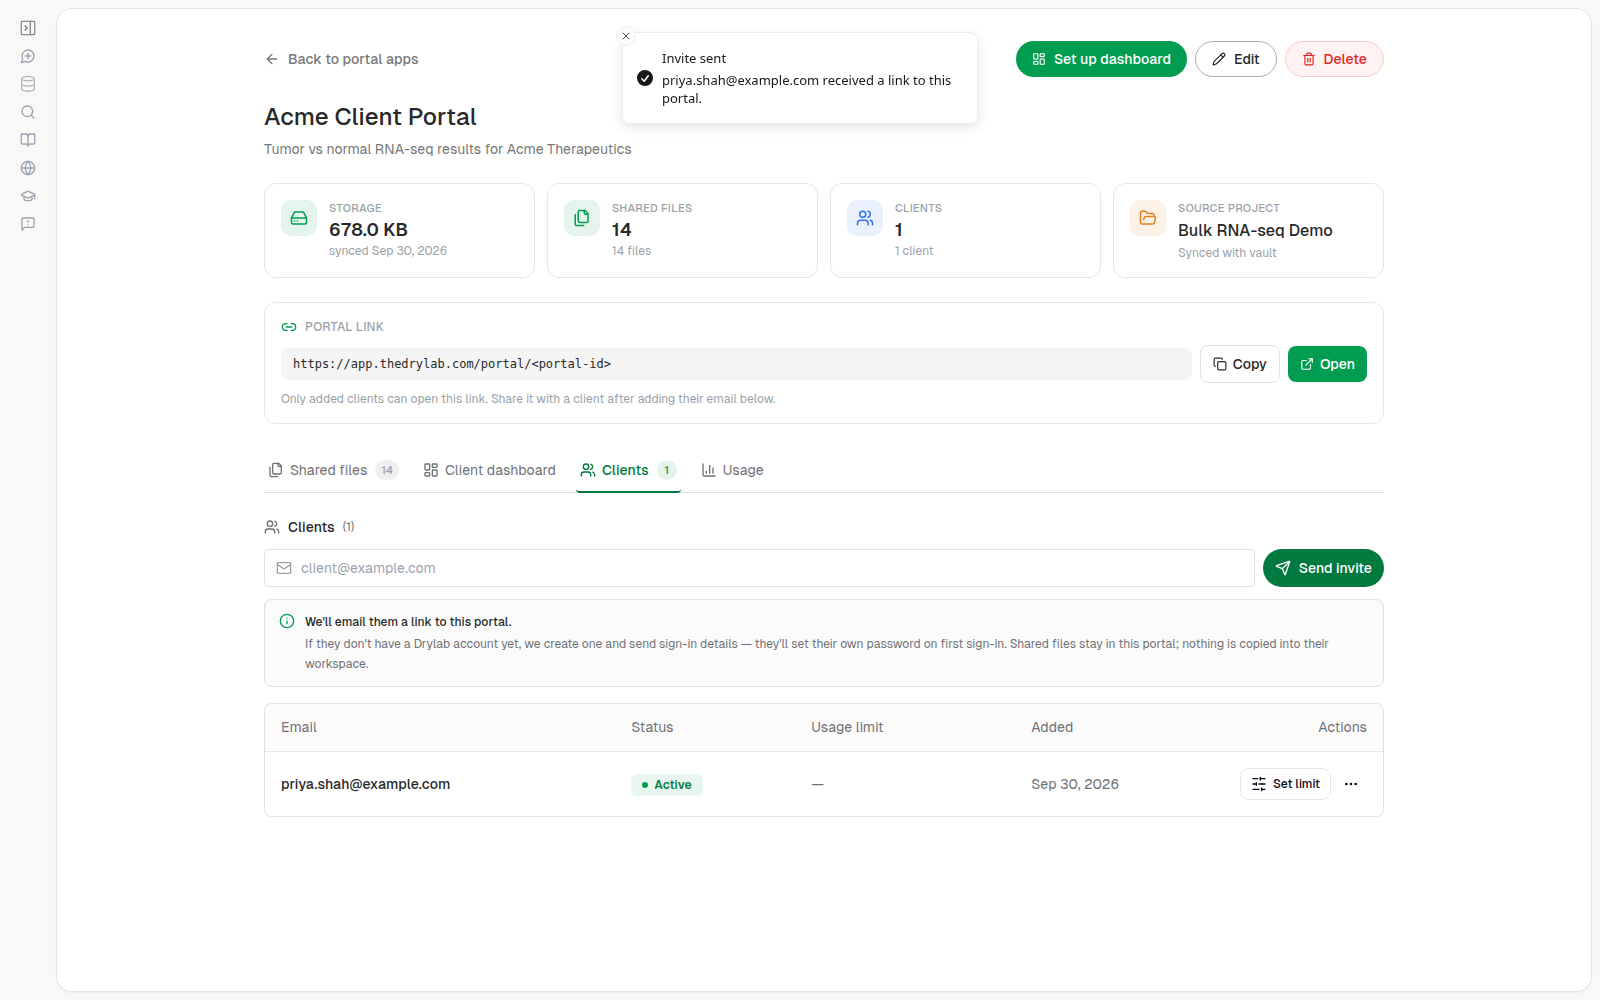1600x1000 pixels.
Task: Click the Shared Files card icon
Action: pyautogui.click(x=582, y=218)
